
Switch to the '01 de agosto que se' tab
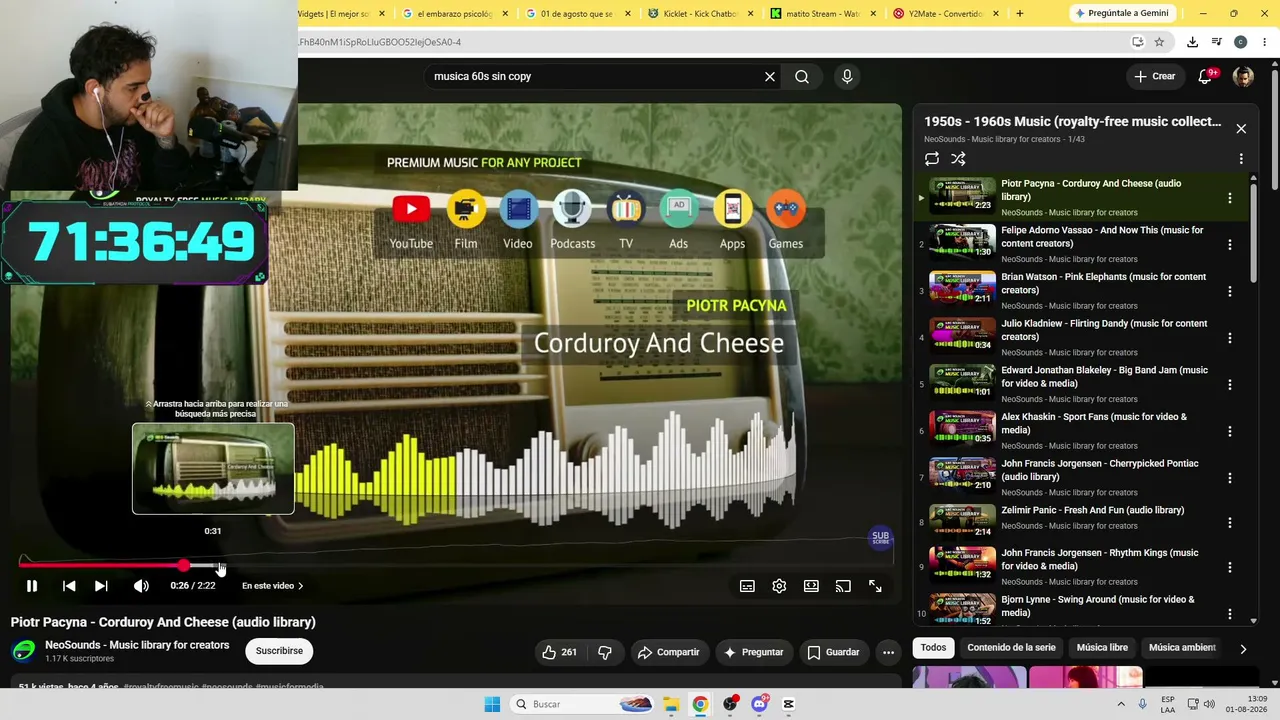click(x=577, y=14)
